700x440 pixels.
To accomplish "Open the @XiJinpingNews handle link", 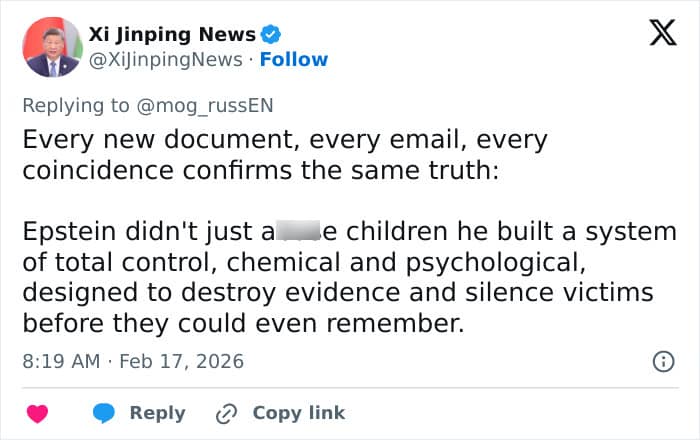I will [166, 59].
